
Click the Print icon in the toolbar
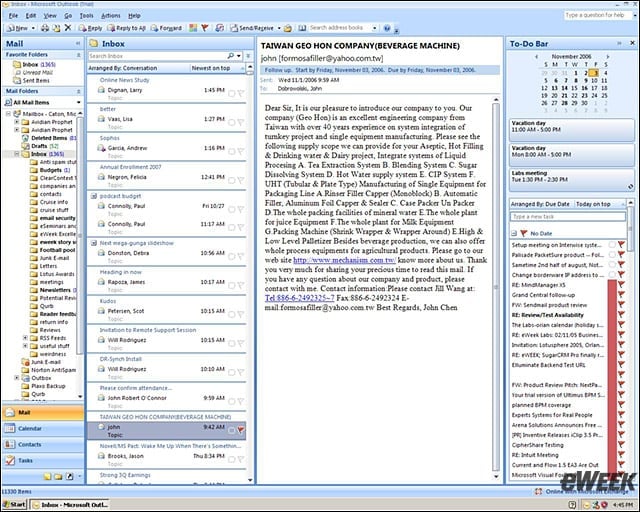tap(44, 28)
